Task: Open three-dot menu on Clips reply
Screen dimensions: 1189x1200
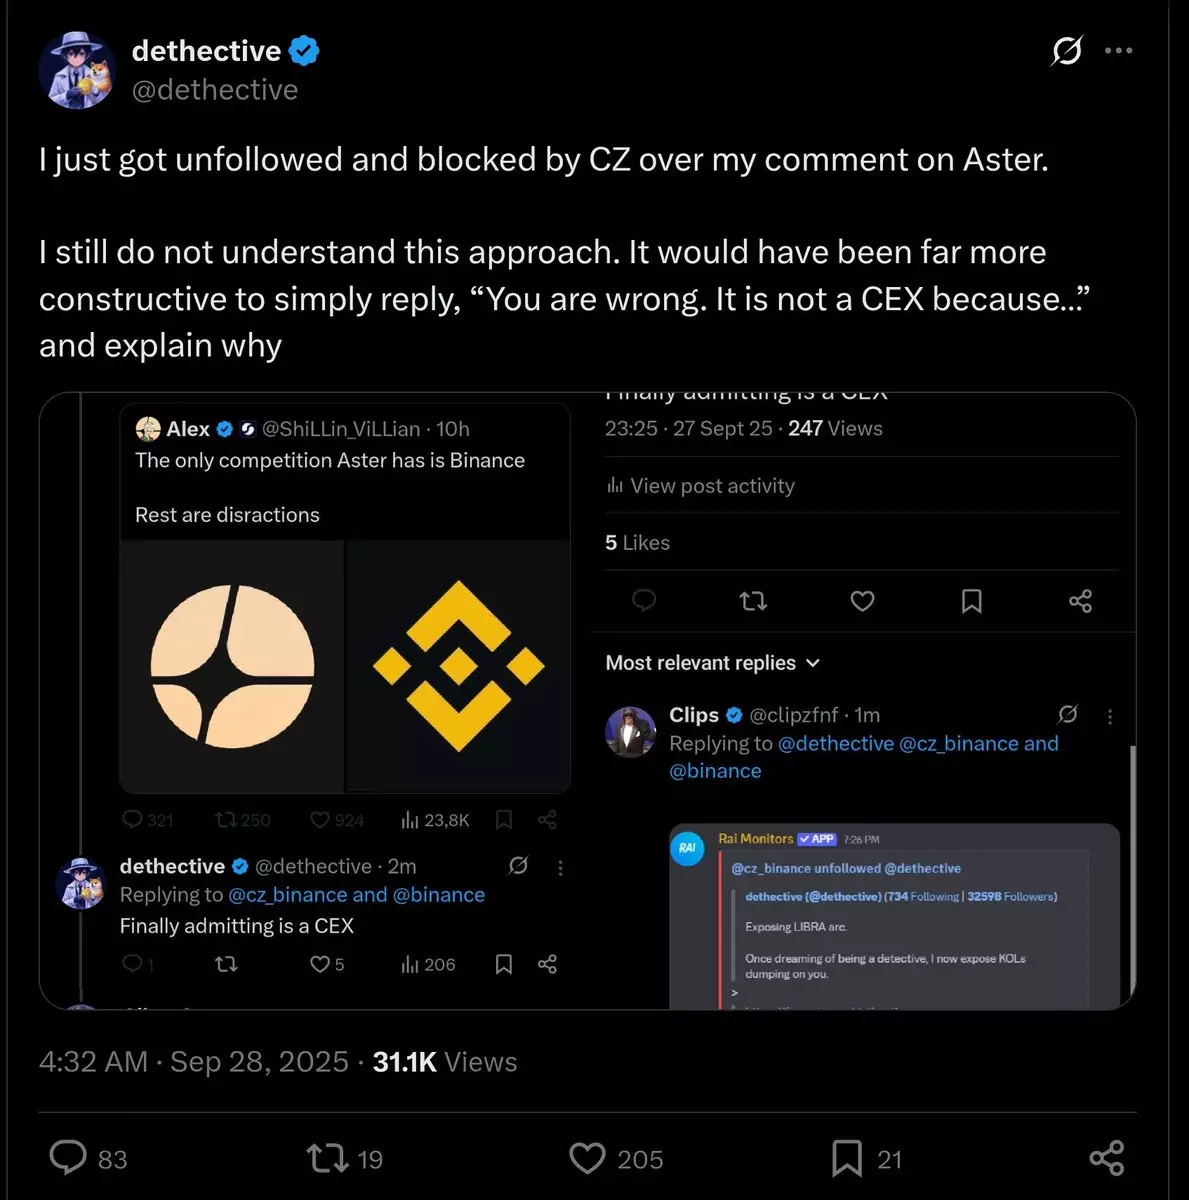Action: (x=1110, y=716)
